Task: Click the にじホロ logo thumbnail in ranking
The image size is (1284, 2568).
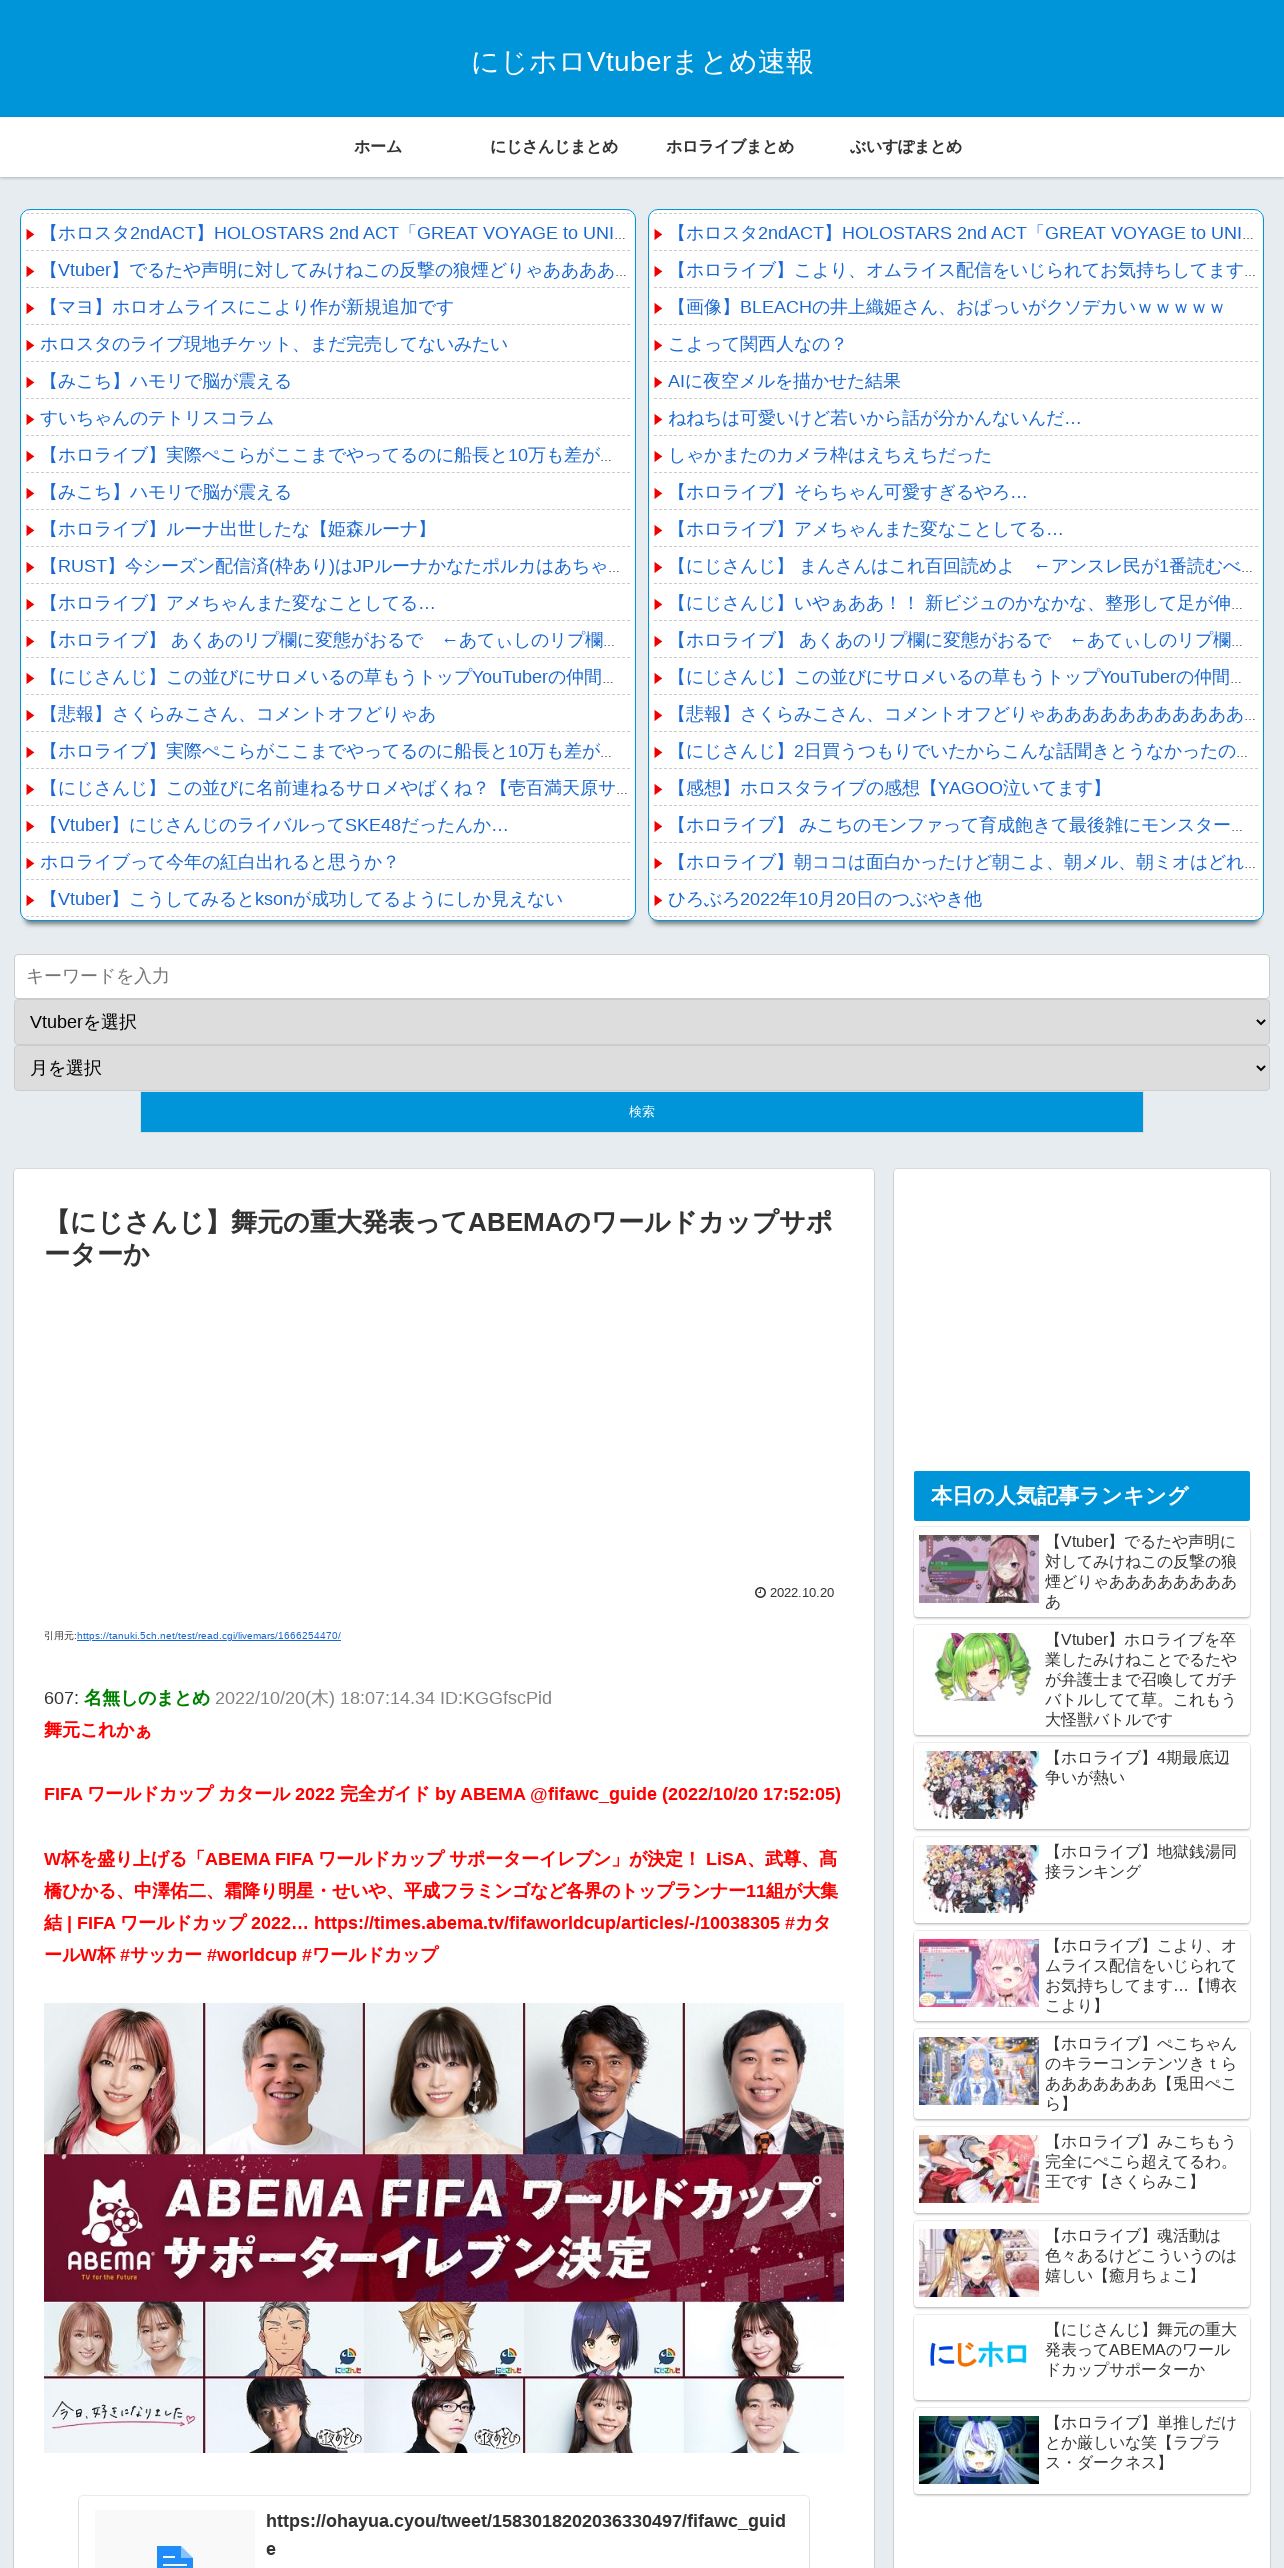Action: click(x=979, y=2355)
